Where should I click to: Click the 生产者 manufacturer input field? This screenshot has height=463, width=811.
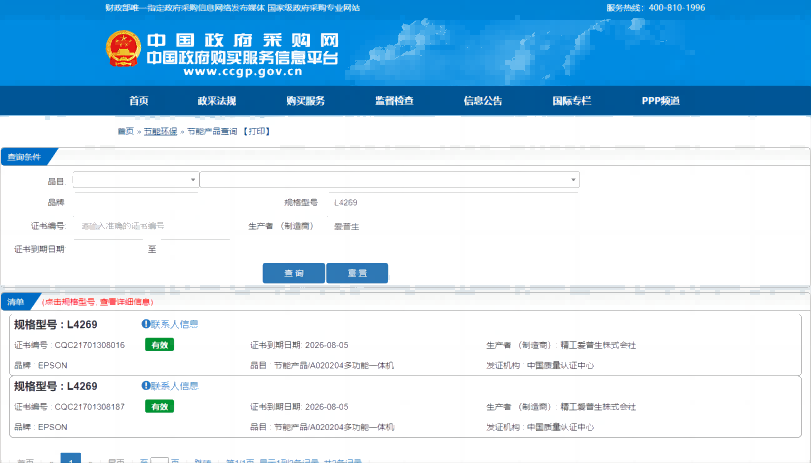[x=450, y=227]
